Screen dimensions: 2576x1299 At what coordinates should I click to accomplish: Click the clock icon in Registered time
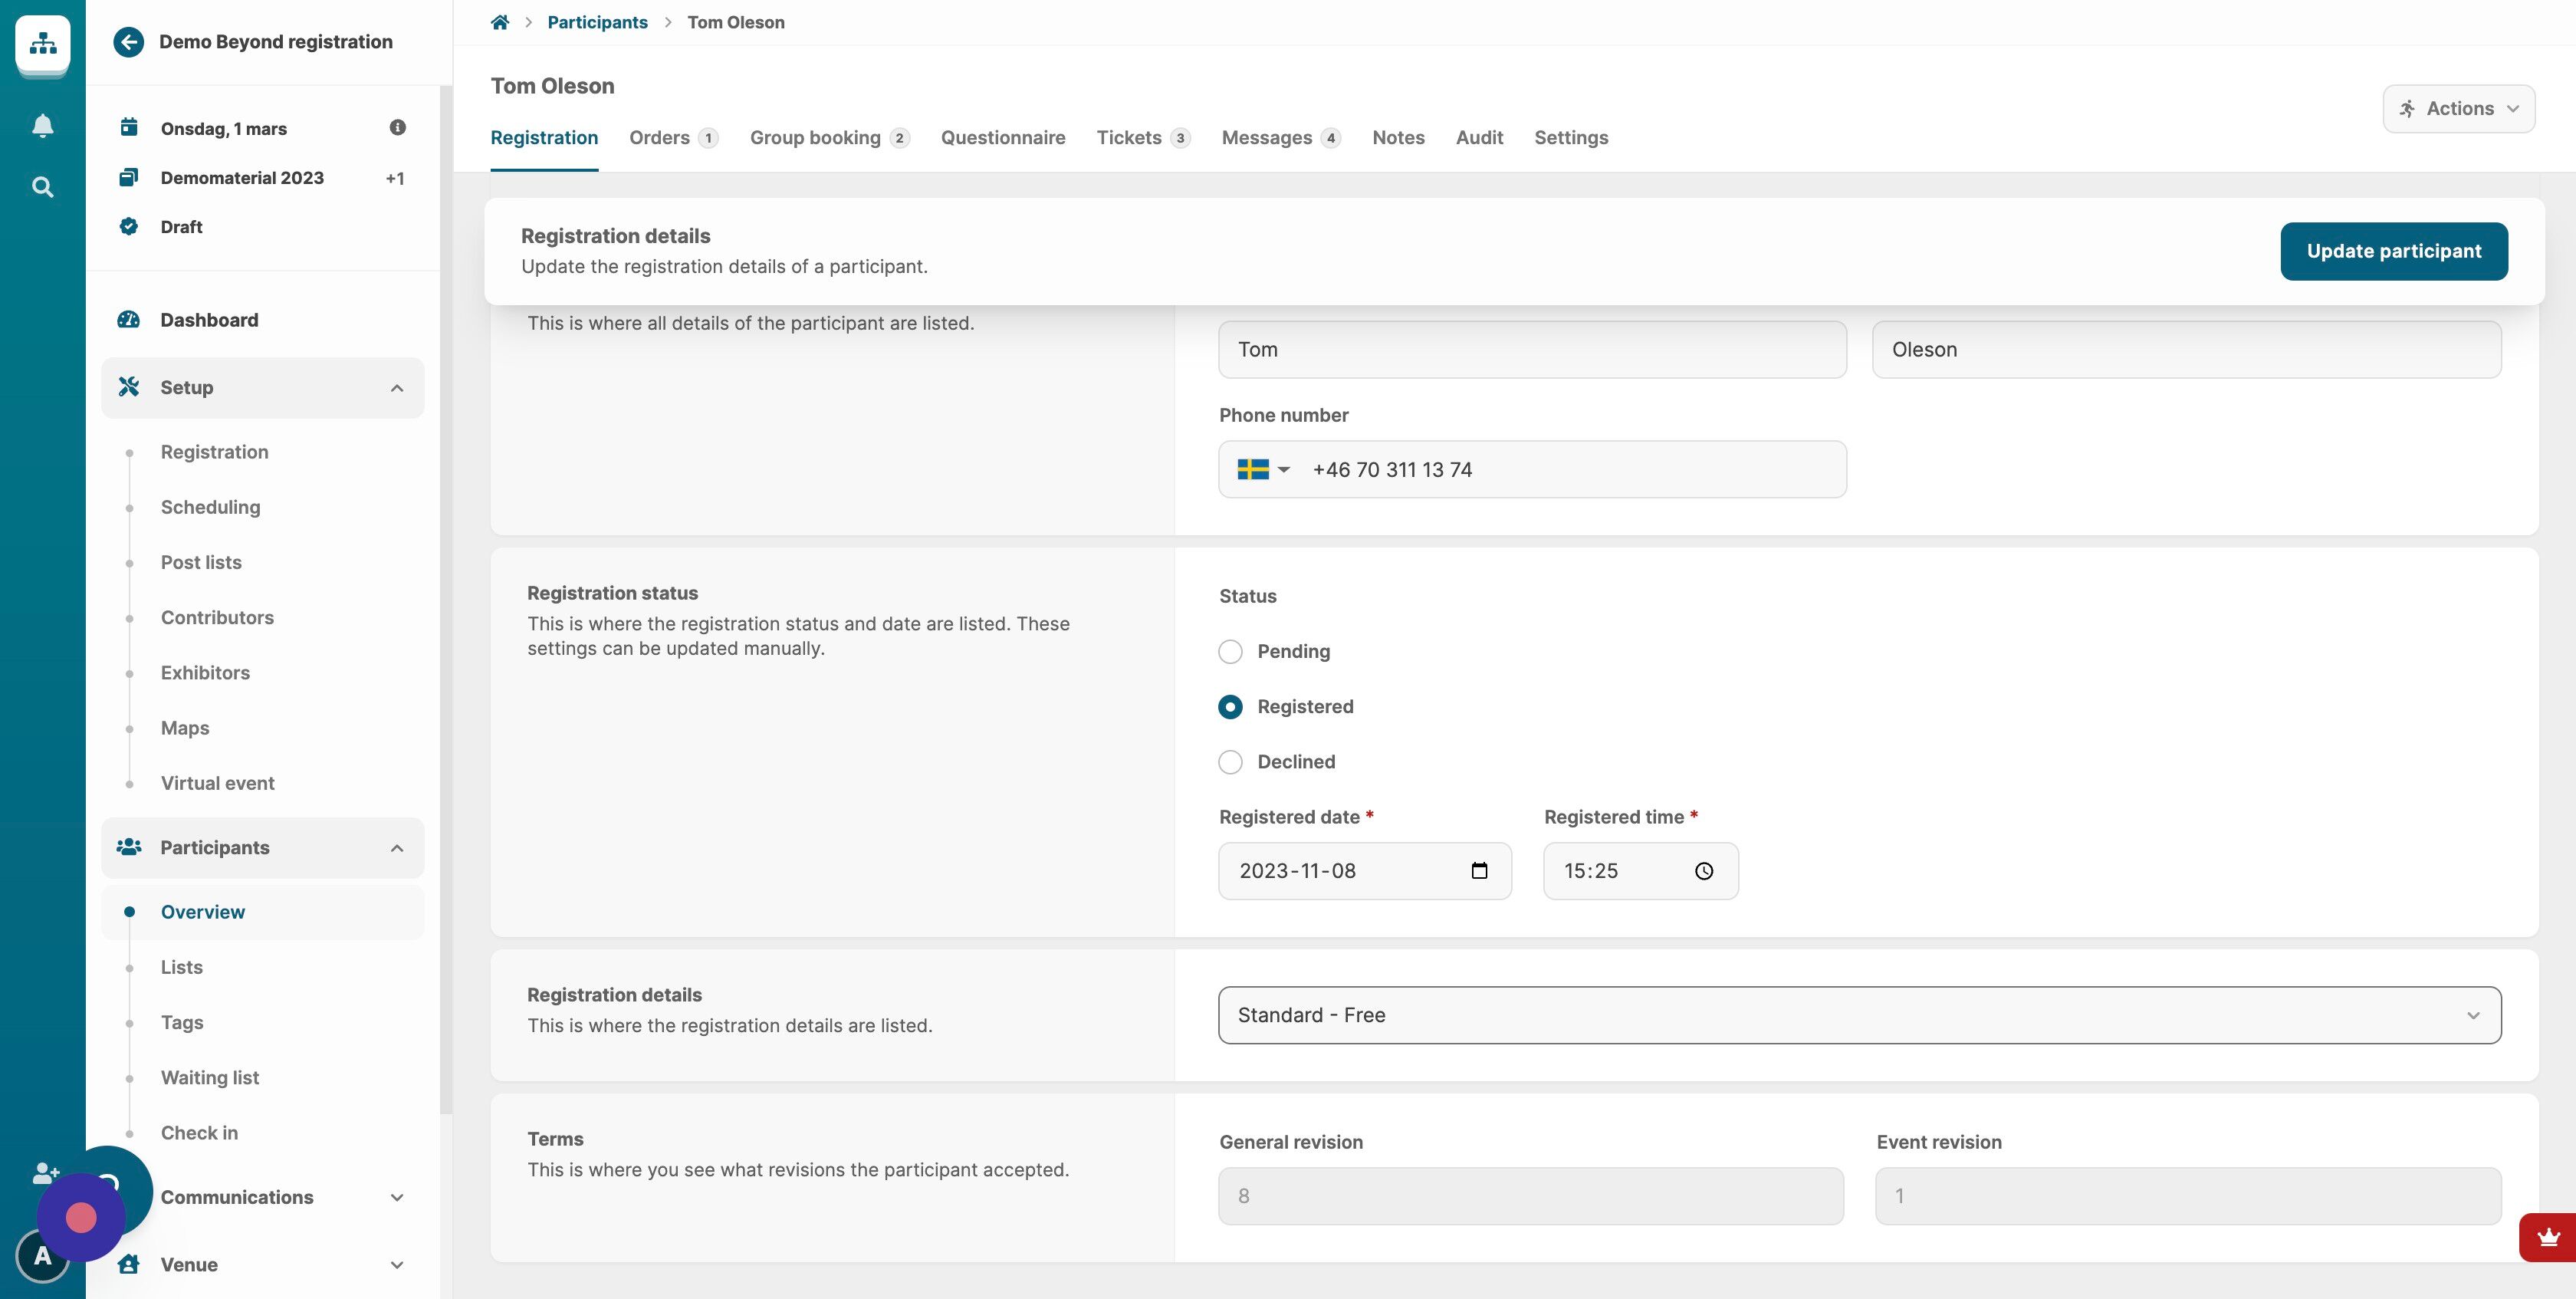1704,871
